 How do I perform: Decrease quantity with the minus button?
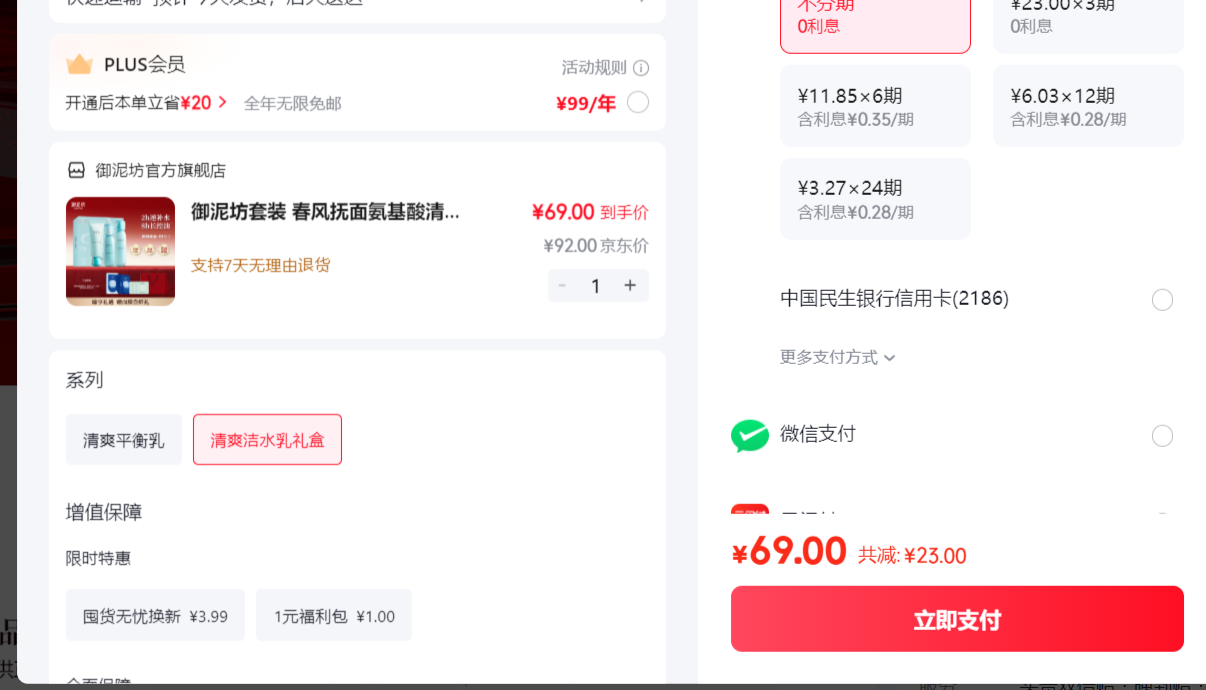pos(562,286)
